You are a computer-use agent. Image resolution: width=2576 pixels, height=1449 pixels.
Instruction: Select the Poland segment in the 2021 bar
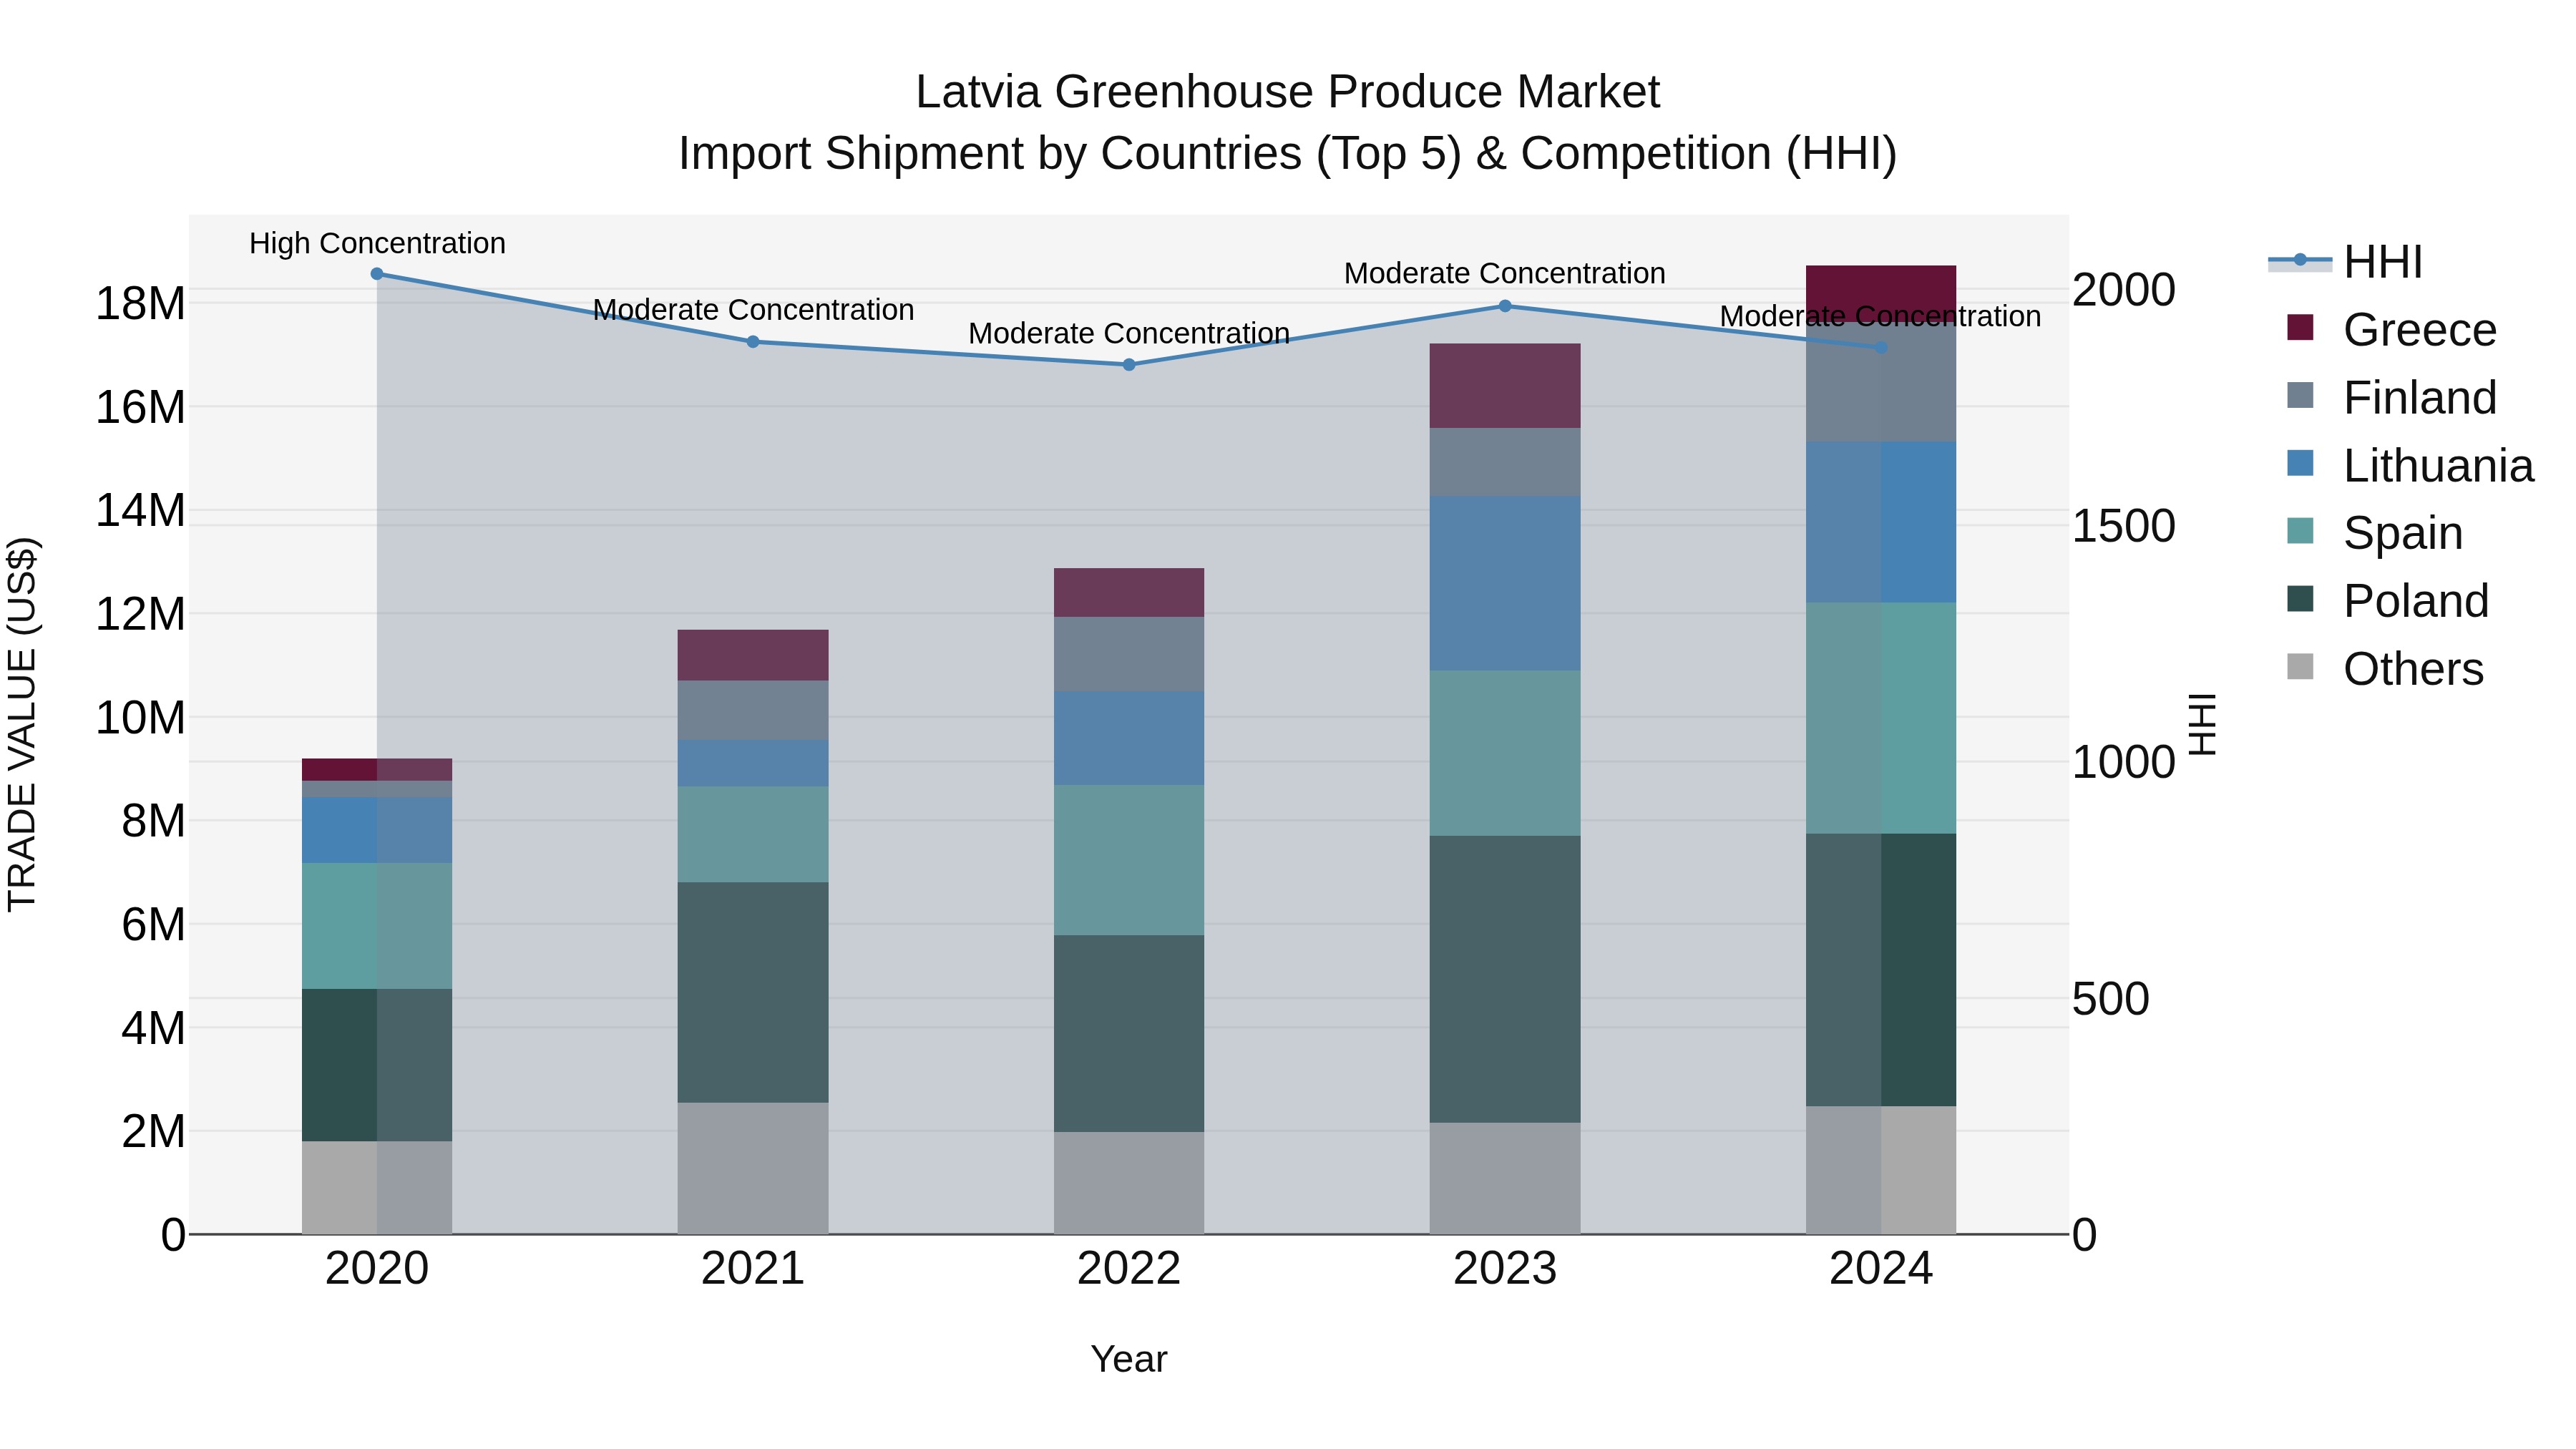point(753,992)
